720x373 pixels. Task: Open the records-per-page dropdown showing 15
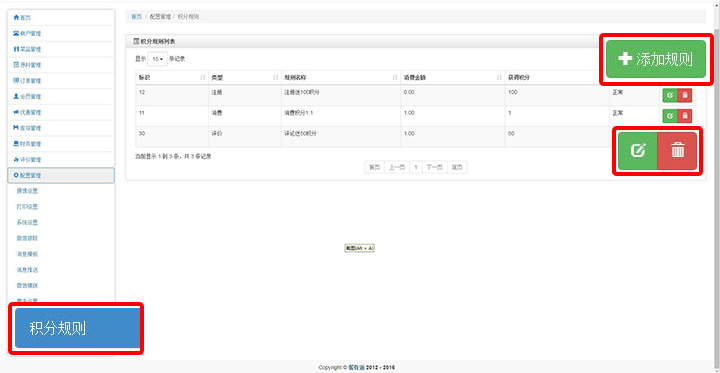[x=158, y=59]
